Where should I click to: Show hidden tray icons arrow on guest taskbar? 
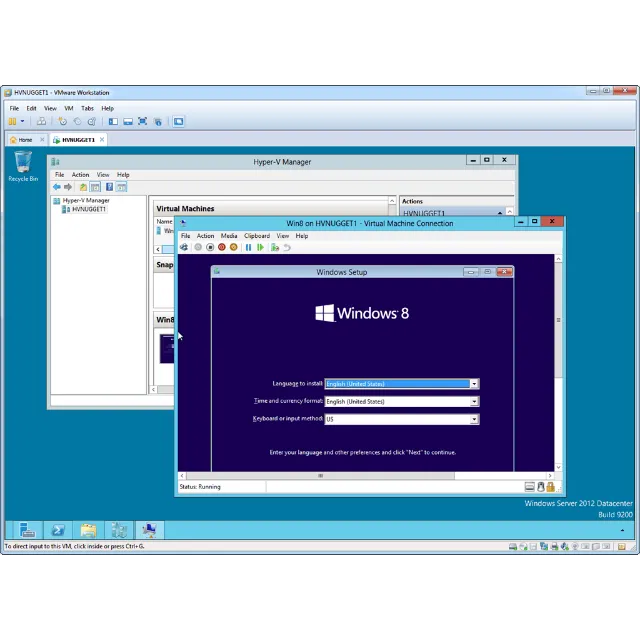coord(622,531)
